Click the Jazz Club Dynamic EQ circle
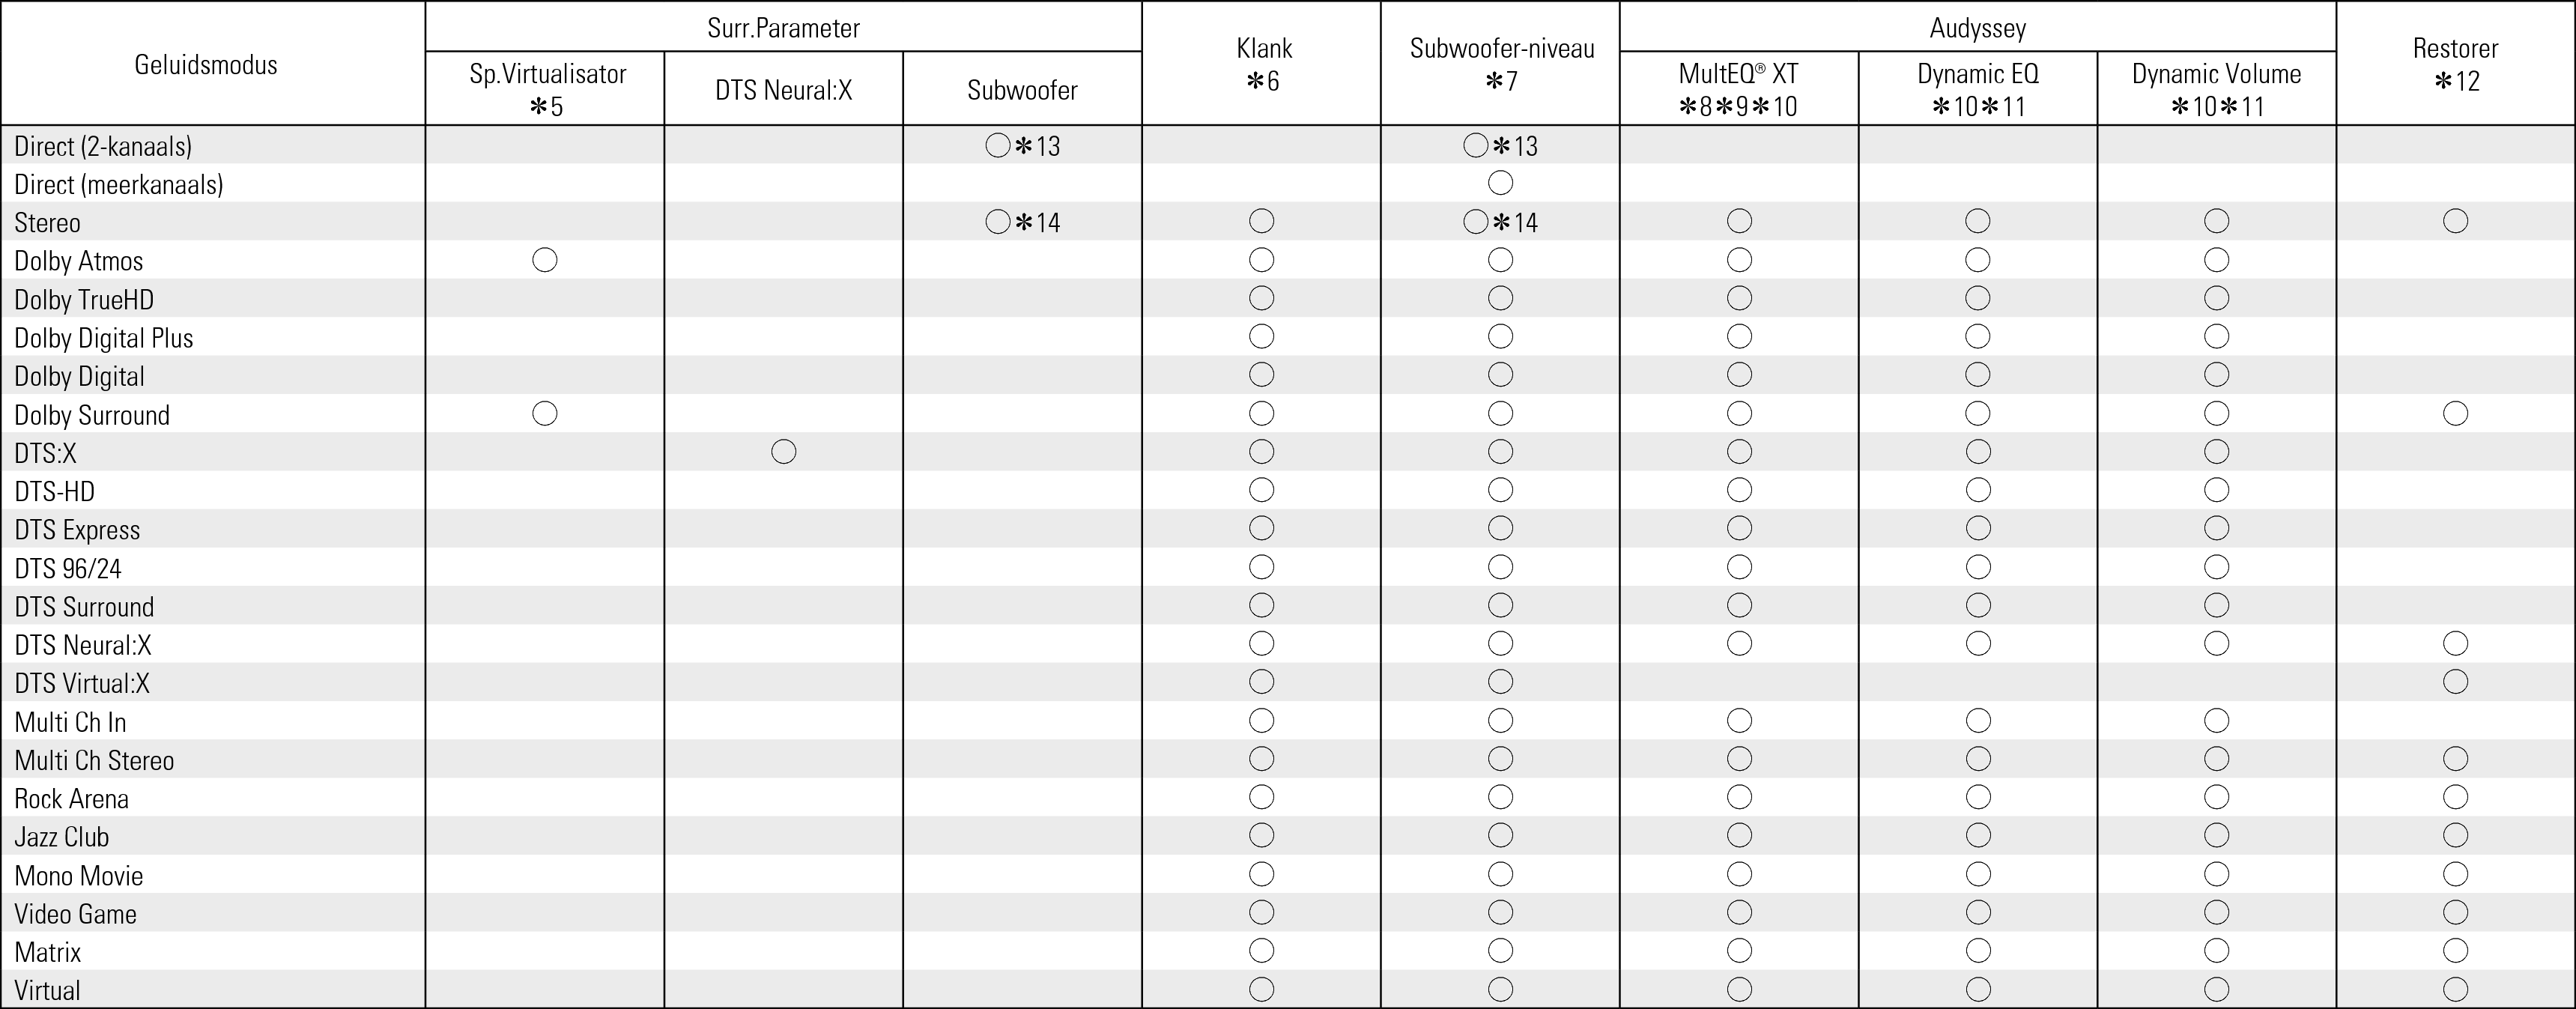The image size is (2576, 1009). (1978, 835)
